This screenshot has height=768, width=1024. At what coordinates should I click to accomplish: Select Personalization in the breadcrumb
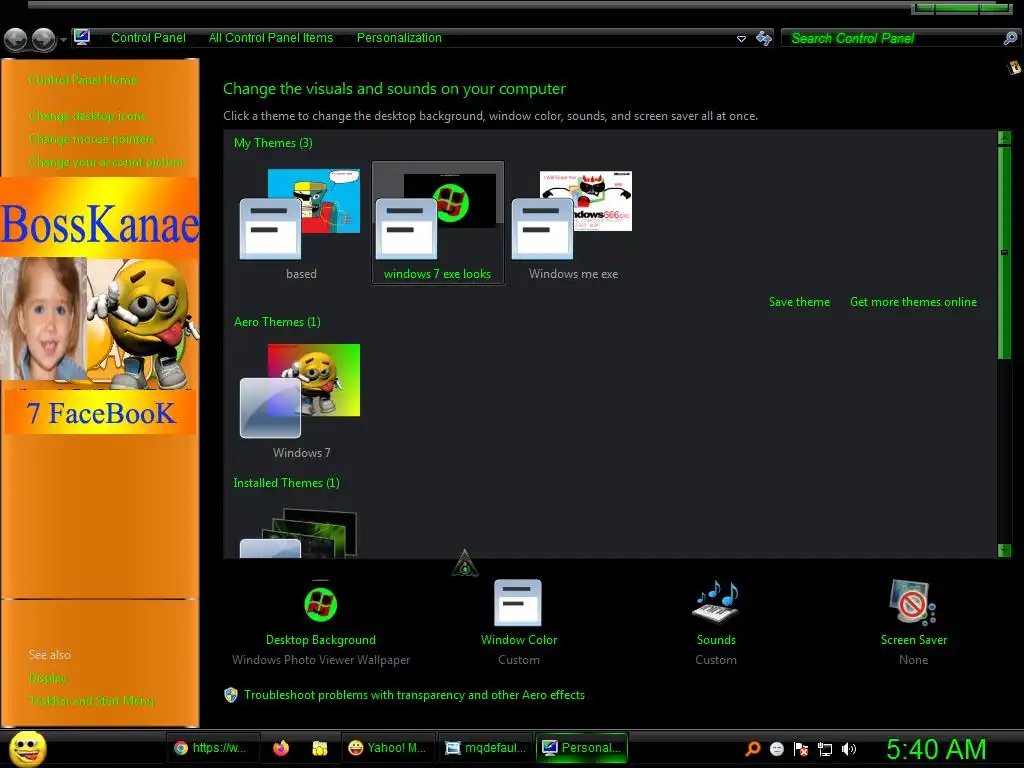point(399,38)
